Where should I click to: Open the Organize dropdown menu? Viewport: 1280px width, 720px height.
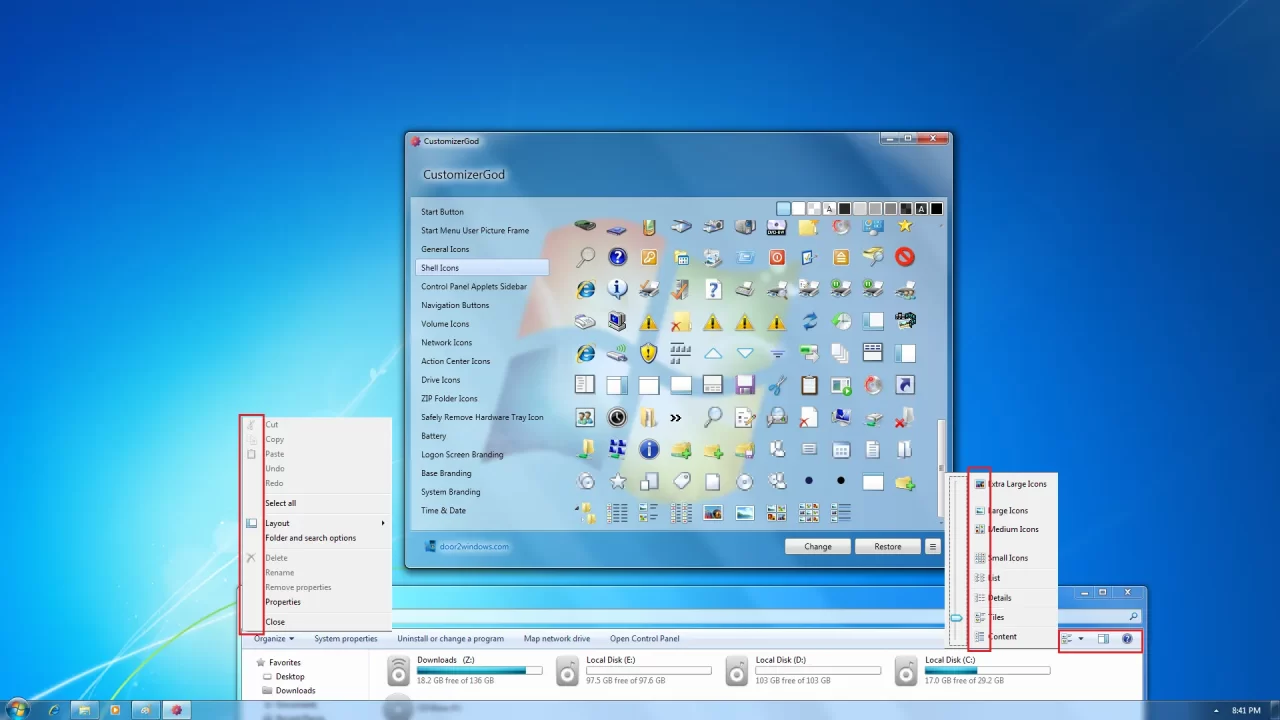coord(273,639)
